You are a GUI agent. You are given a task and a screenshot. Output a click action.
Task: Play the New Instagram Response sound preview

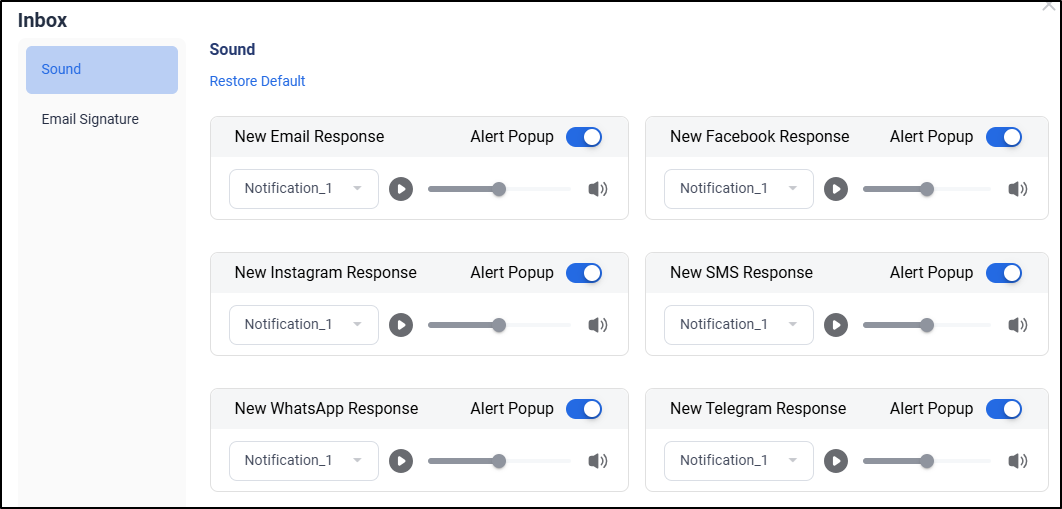coord(401,325)
